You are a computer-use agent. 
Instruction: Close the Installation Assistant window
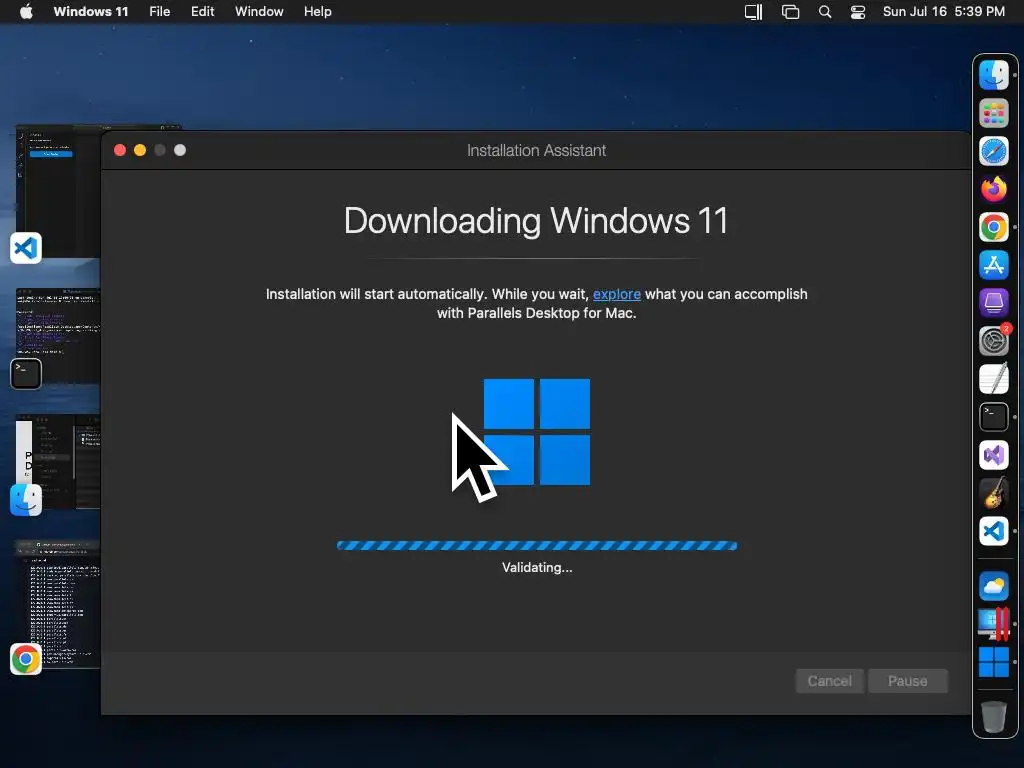coord(120,150)
